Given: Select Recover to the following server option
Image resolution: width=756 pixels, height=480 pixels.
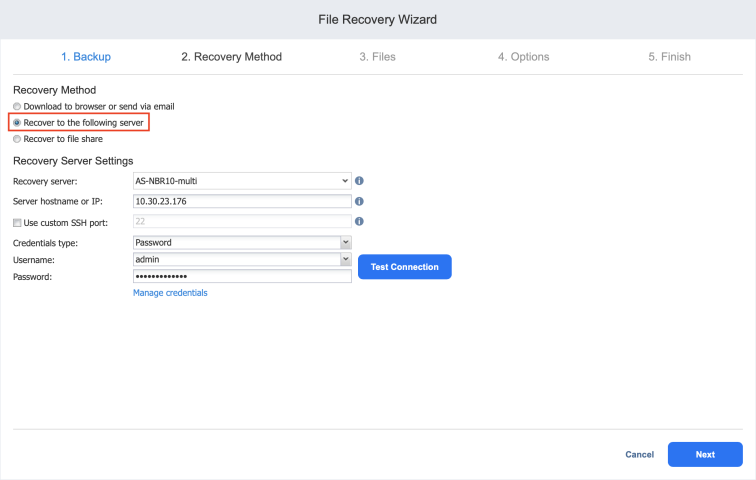Looking at the screenshot, I should click(x=17, y=122).
